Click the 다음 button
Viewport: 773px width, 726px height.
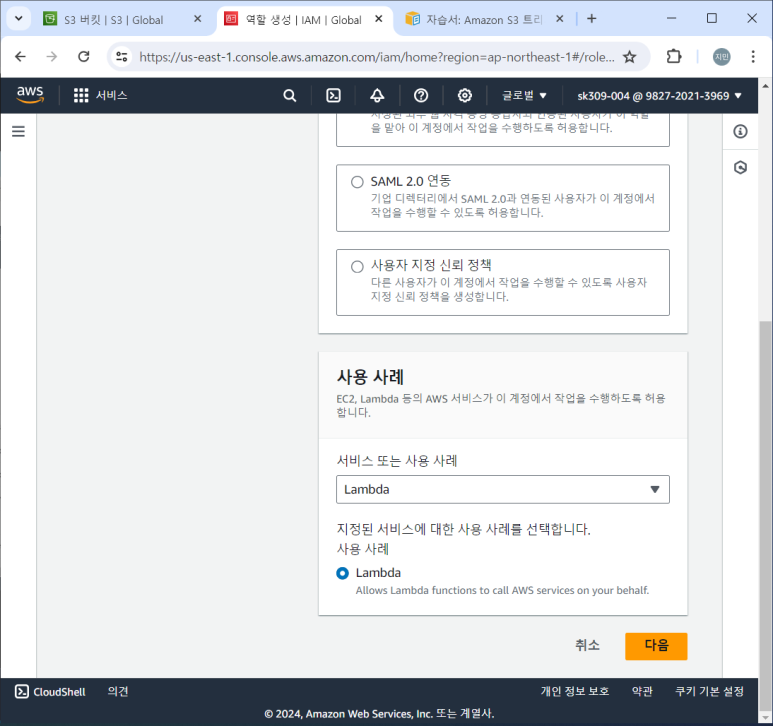tap(656, 646)
